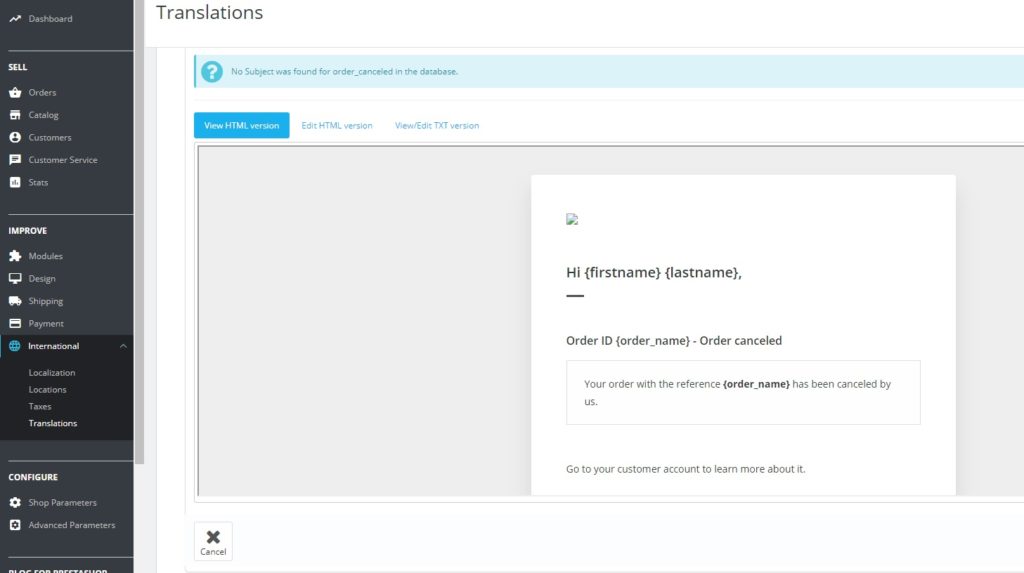
Task: Click 'Order ID {order_name} - Order canceled' heading
Action: click(674, 340)
